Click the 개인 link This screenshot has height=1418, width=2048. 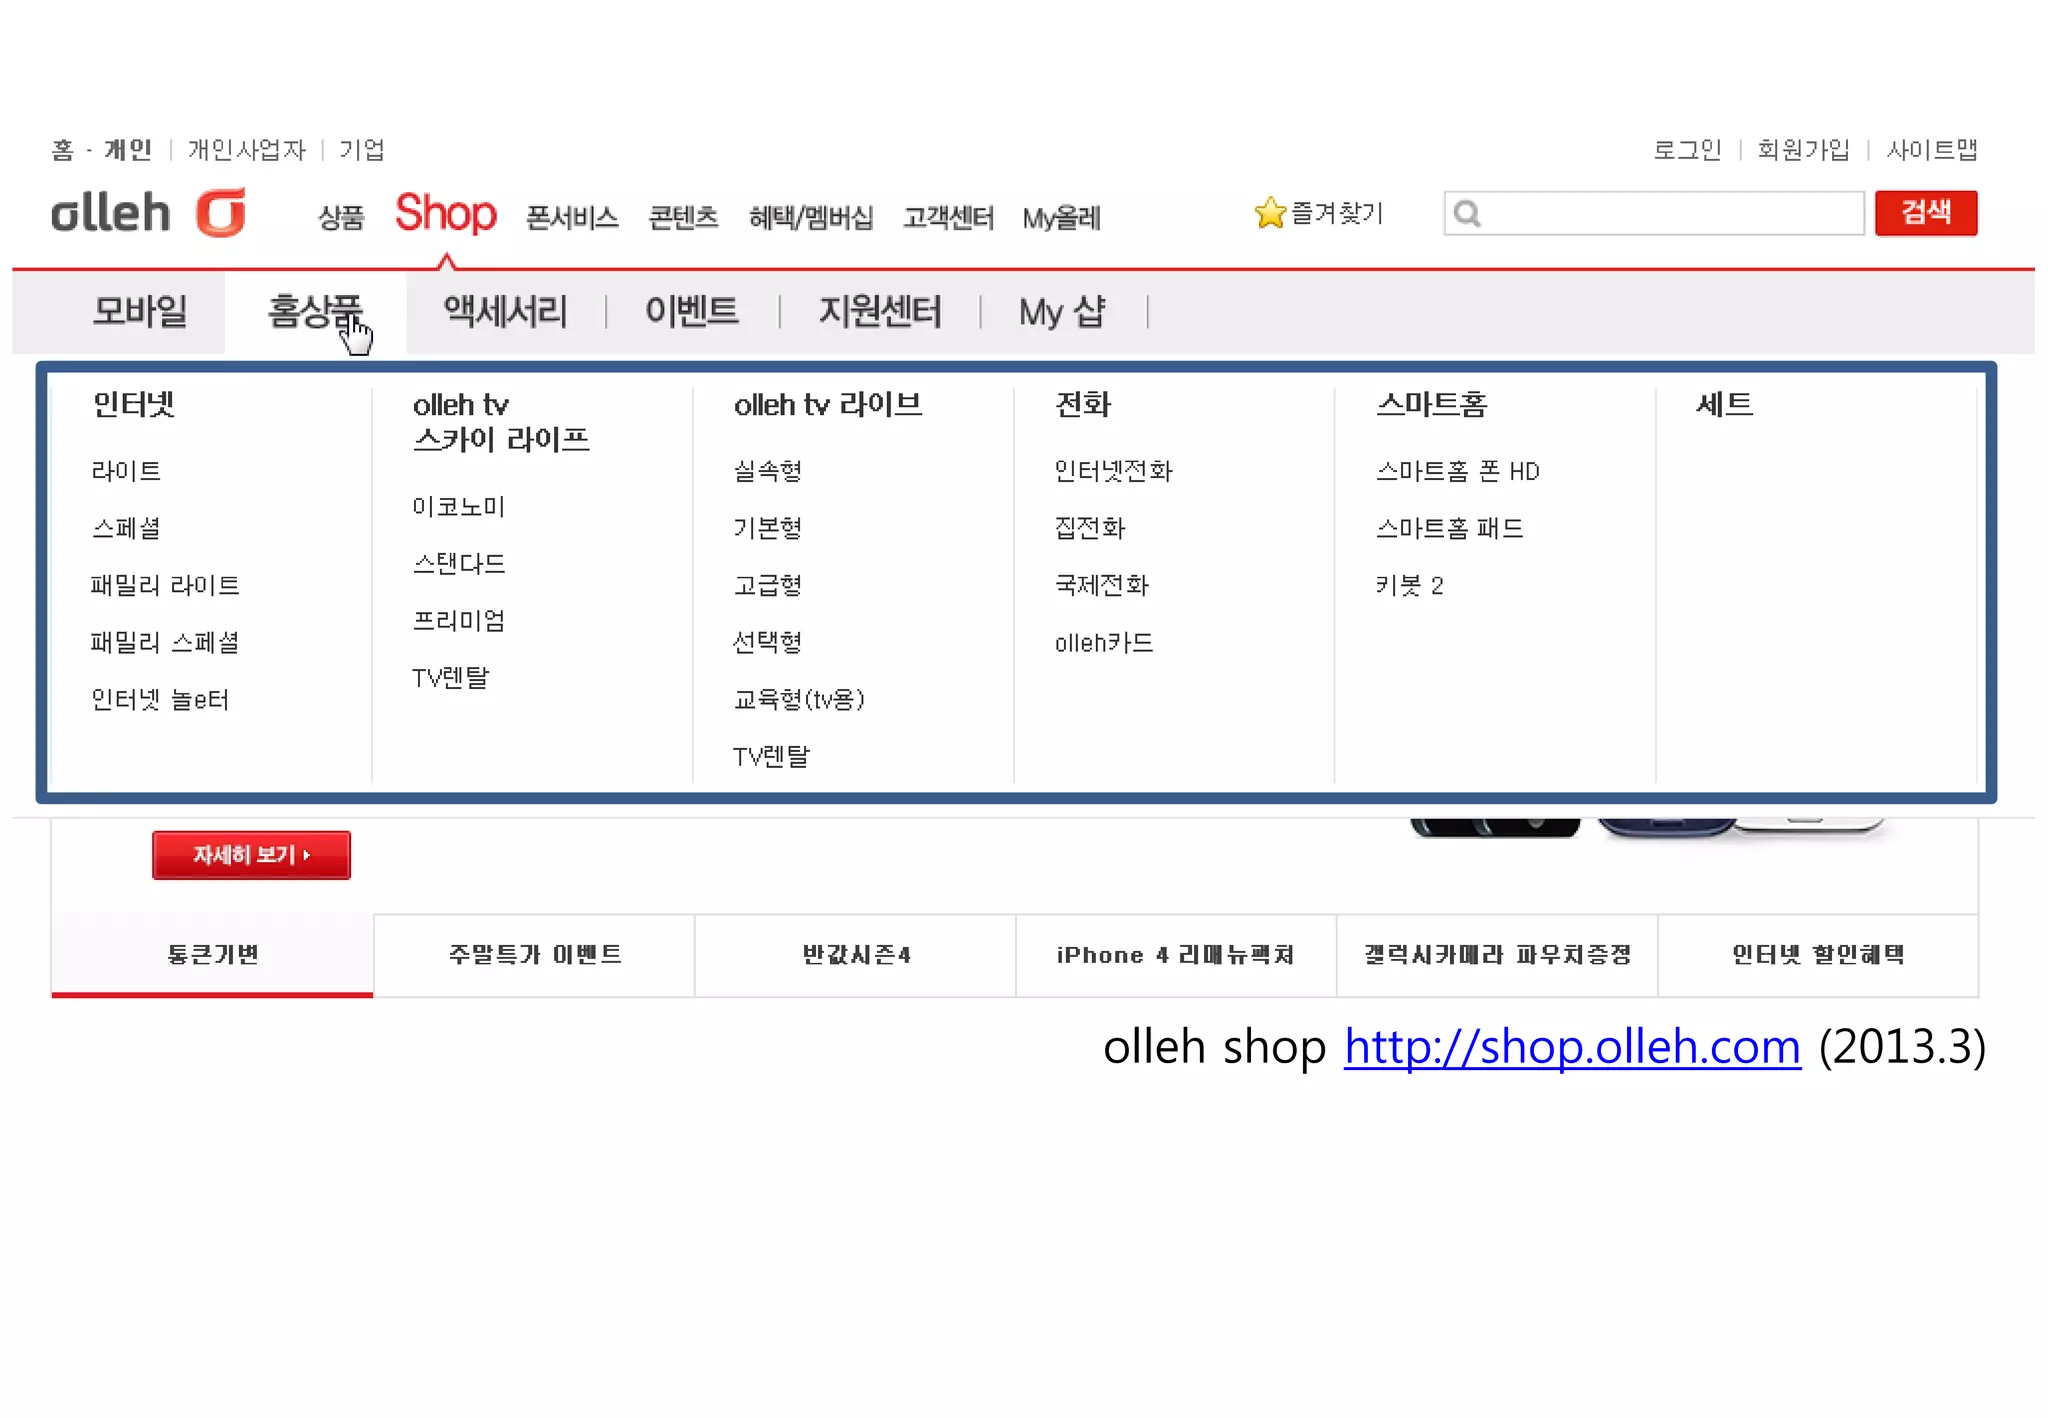coord(128,150)
